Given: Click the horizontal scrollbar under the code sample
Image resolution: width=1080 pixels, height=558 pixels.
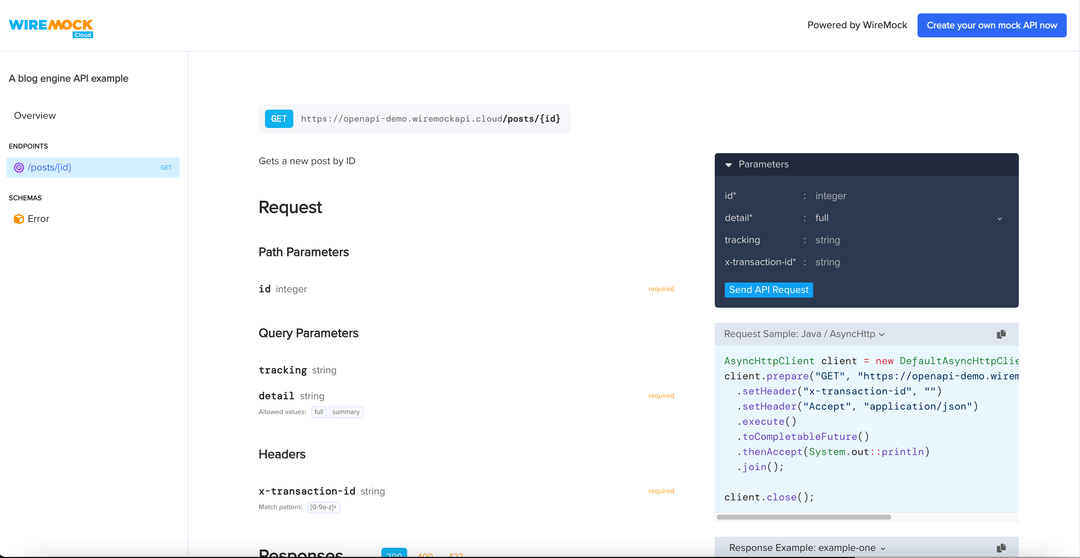Looking at the screenshot, I should point(804,517).
